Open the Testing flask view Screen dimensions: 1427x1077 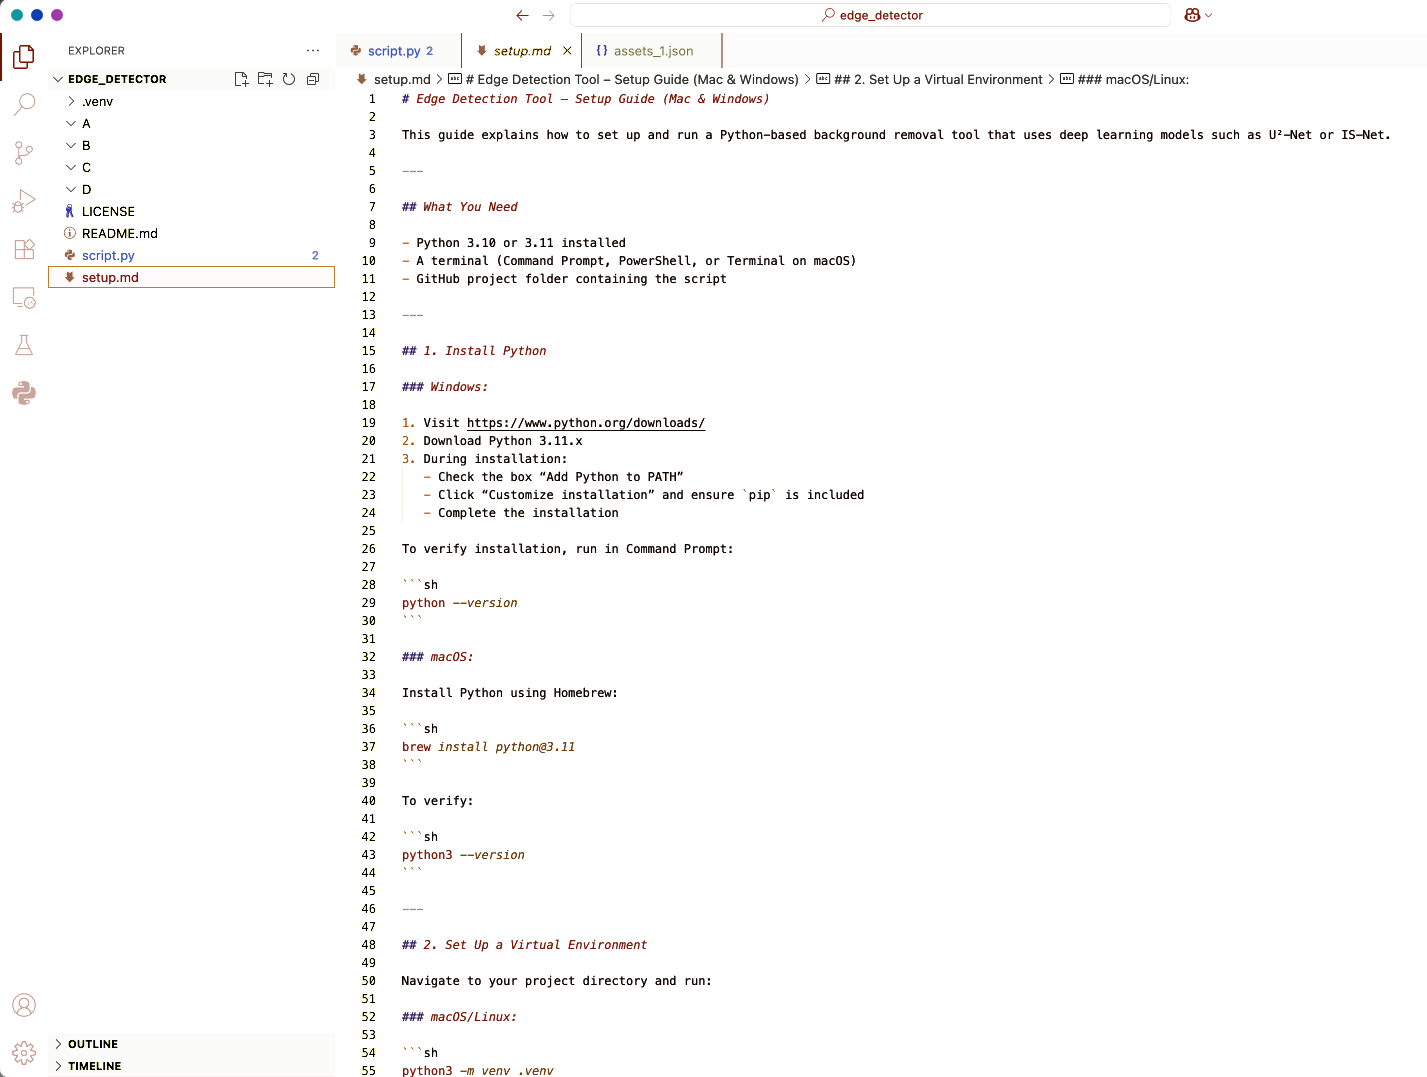pyautogui.click(x=24, y=345)
